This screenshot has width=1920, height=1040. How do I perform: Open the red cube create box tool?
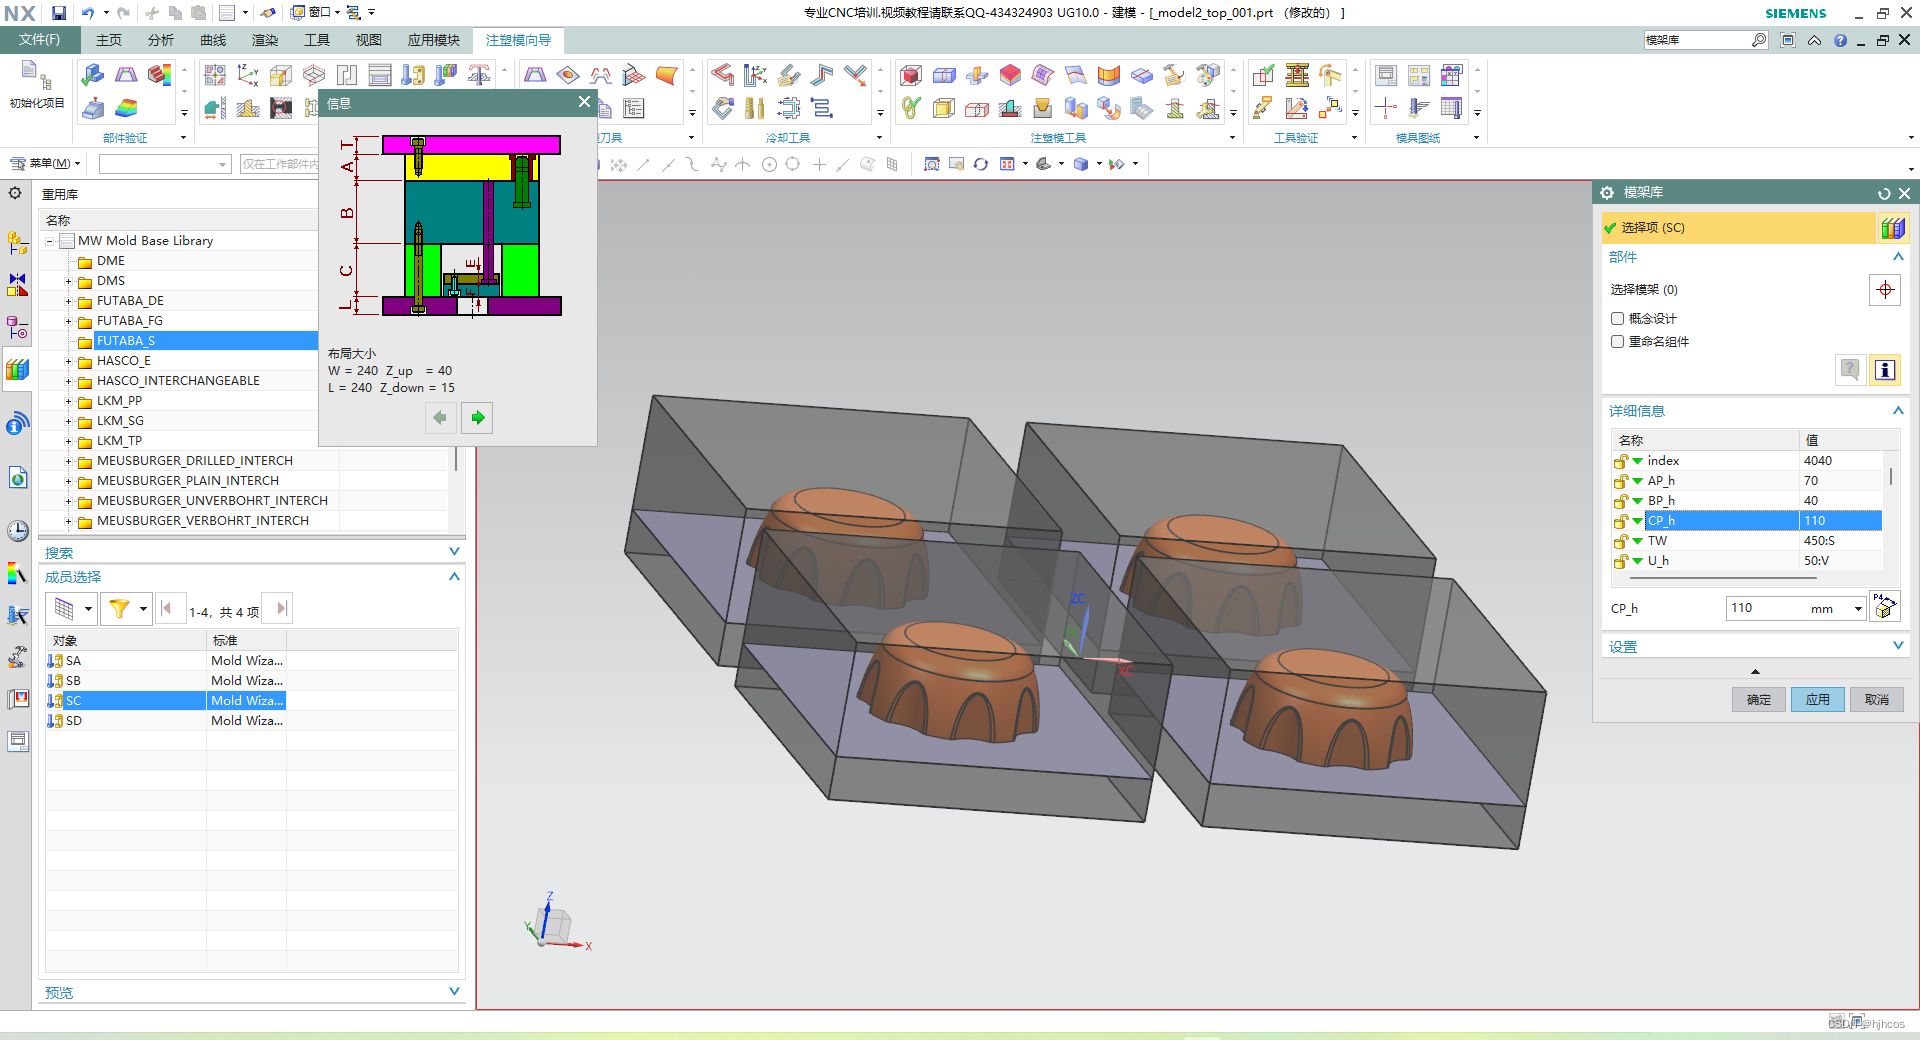[x=911, y=75]
